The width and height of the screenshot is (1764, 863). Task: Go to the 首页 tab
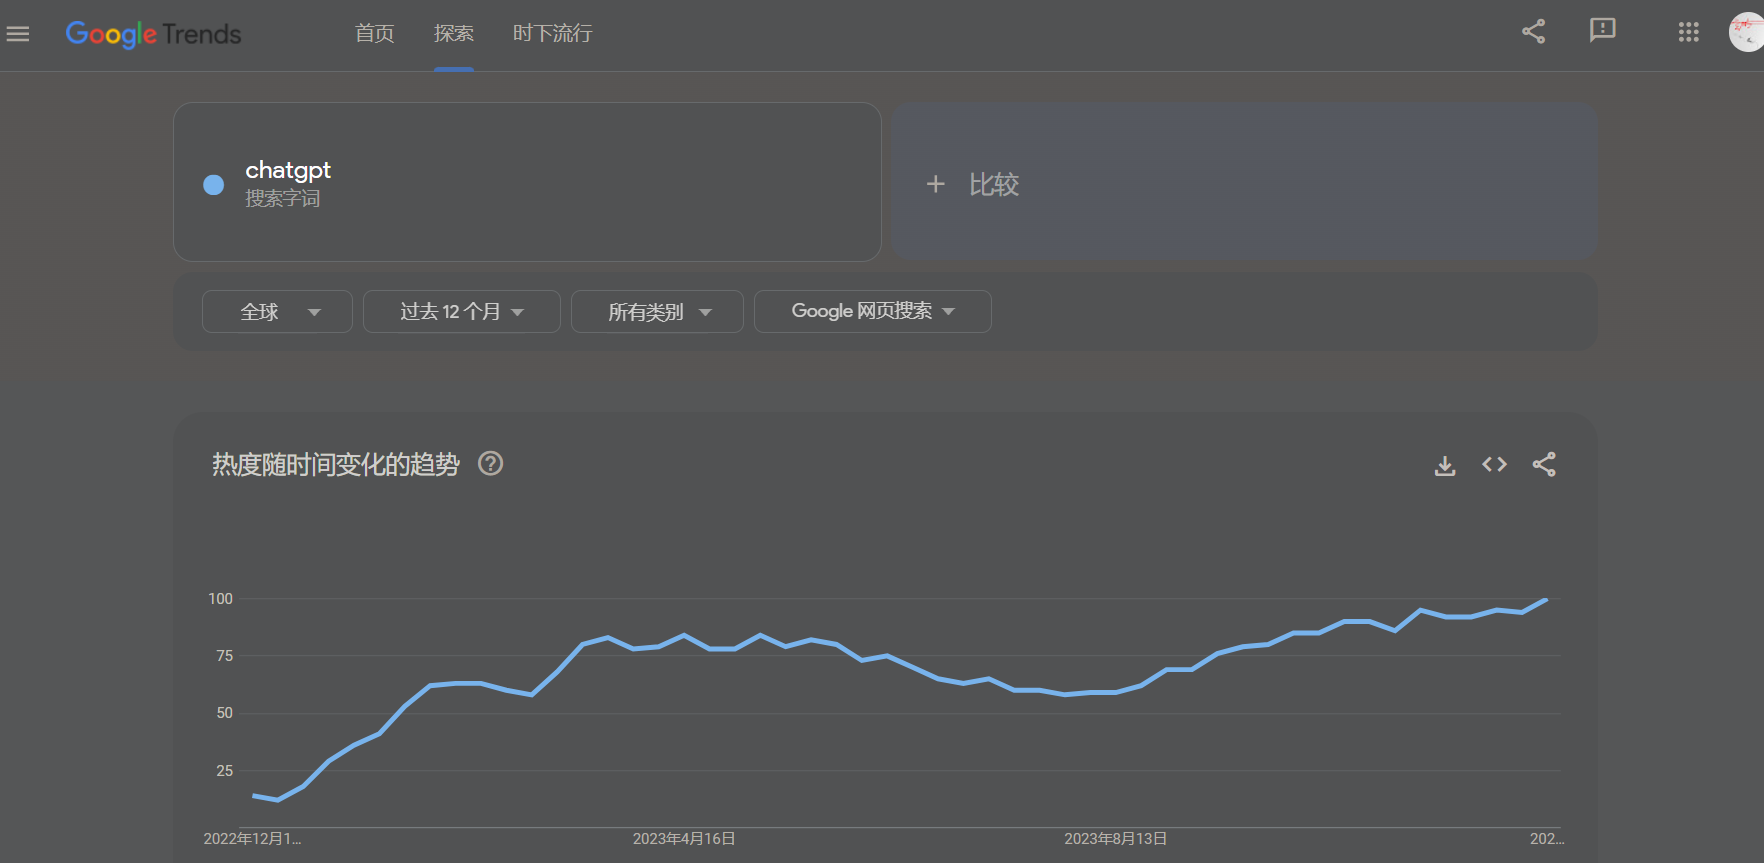[374, 34]
